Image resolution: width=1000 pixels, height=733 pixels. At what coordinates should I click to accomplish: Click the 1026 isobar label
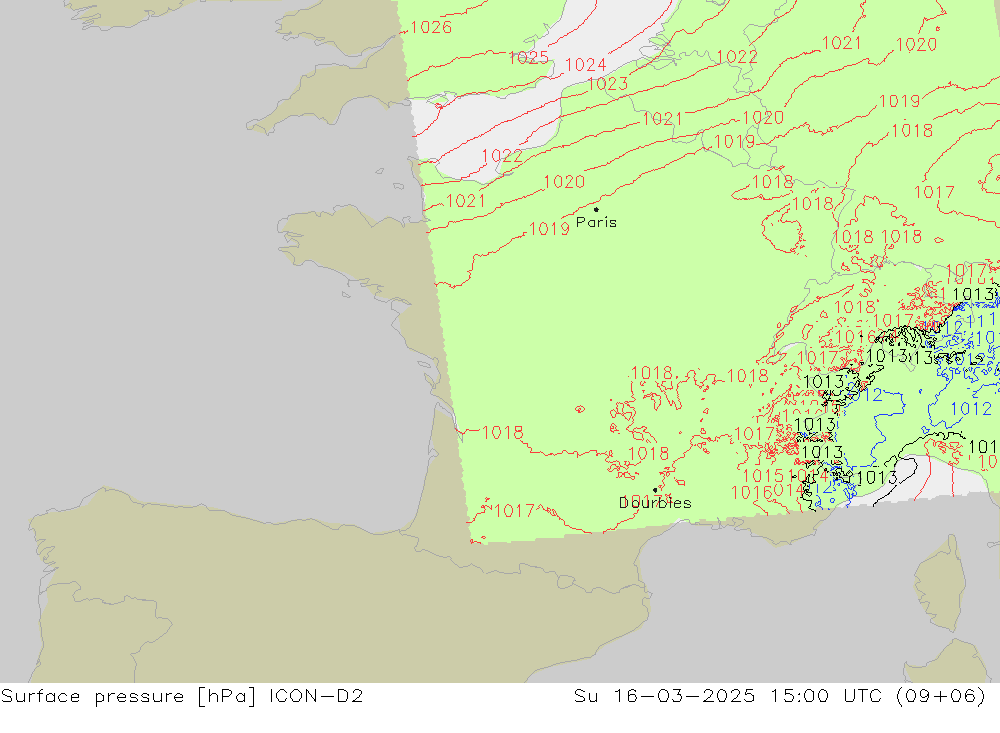(431, 27)
